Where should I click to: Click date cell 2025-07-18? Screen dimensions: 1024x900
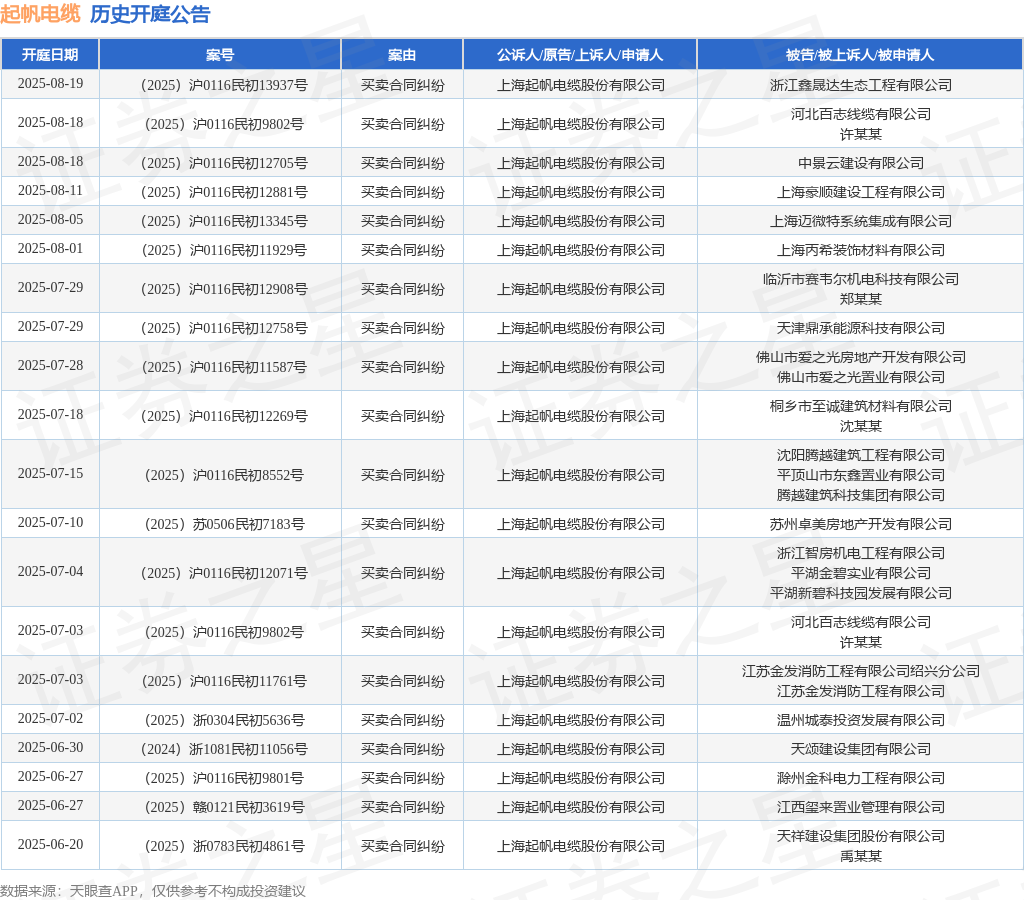(x=50, y=415)
